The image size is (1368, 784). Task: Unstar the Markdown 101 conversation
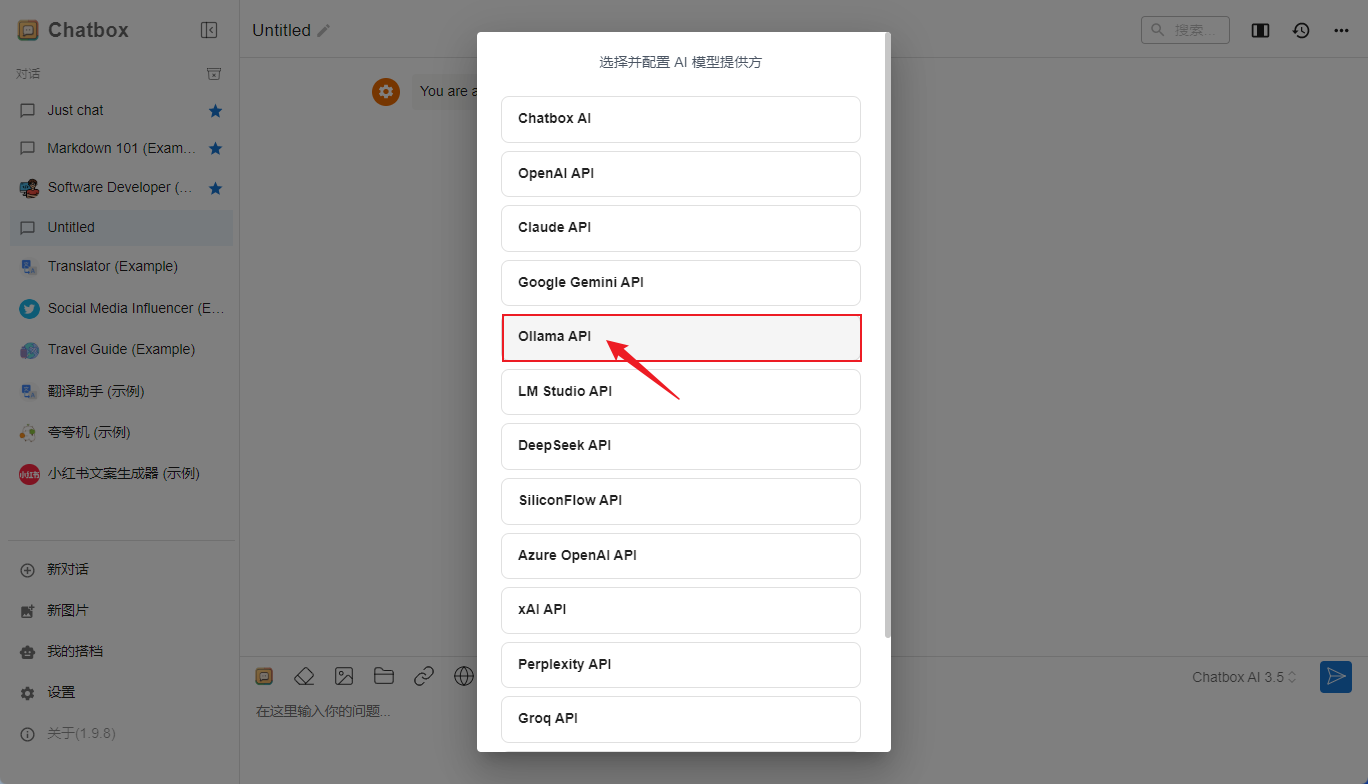coord(215,149)
